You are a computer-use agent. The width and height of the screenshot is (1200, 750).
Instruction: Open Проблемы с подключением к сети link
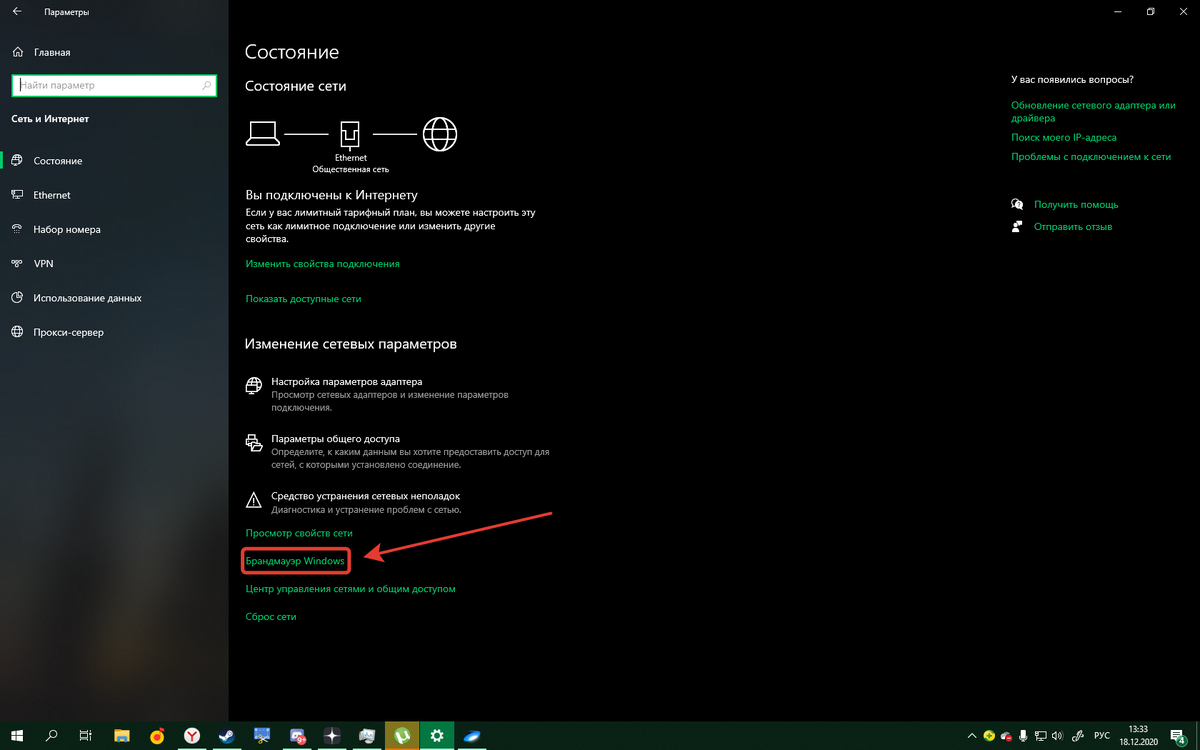click(1091, 157)
